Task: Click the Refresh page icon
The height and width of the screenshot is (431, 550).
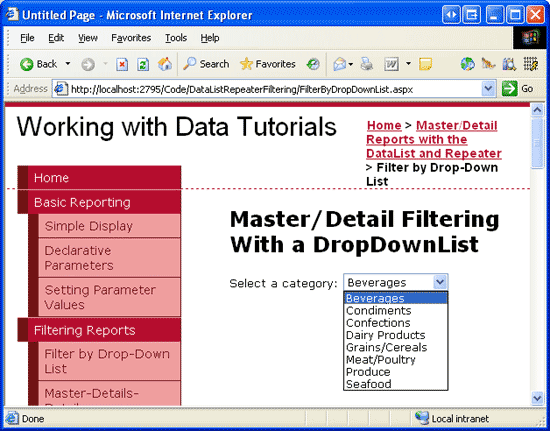Action: (x=143, y=65)
